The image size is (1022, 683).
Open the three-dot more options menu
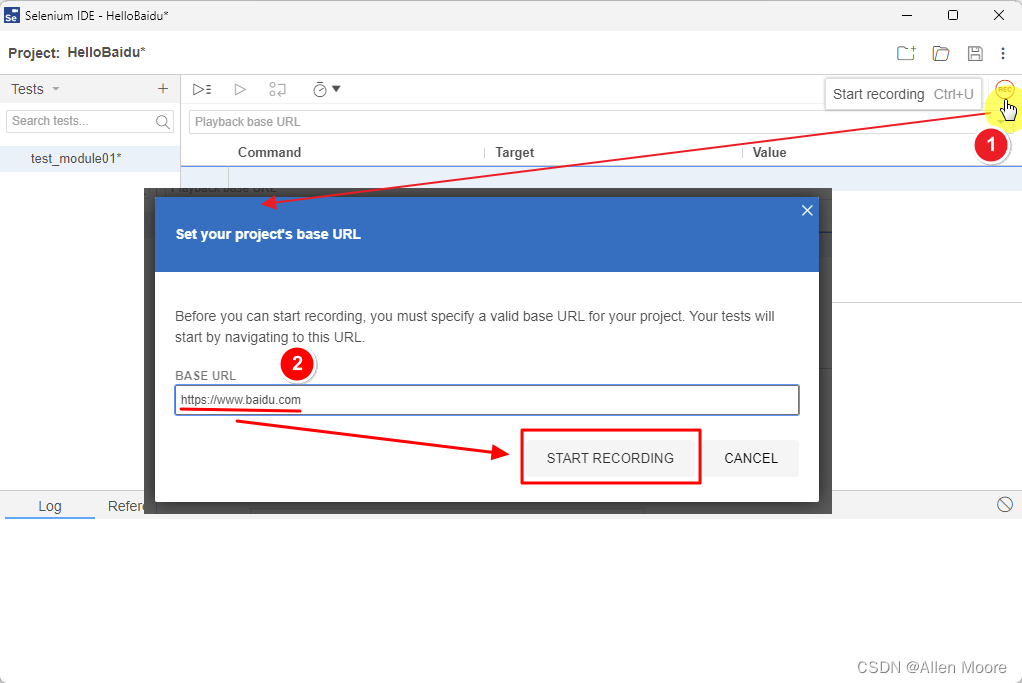(x=1003, y=53)
